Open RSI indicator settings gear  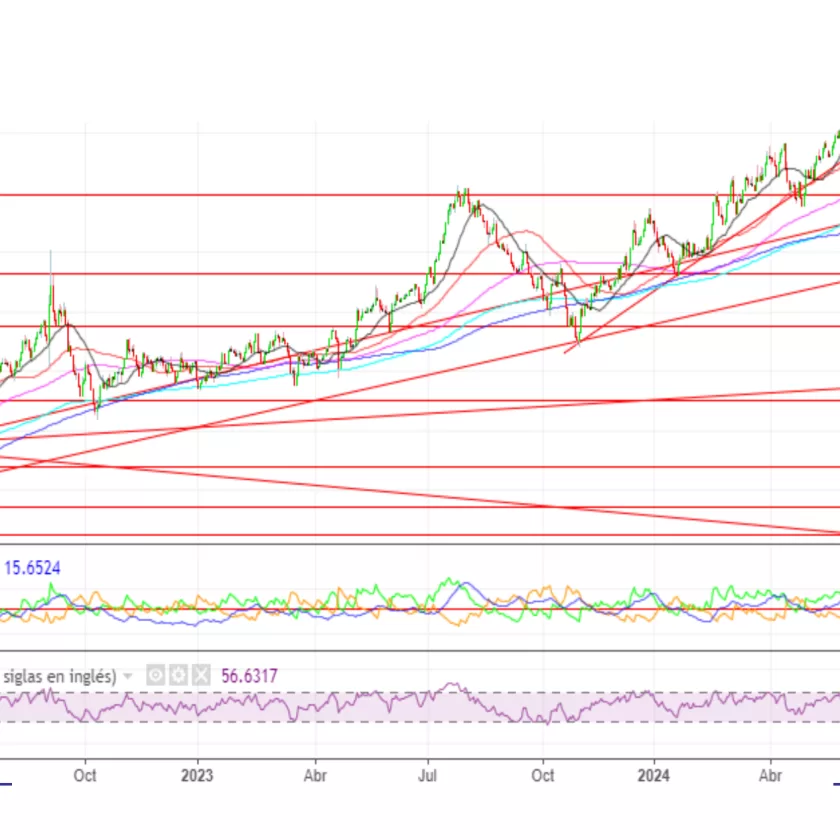[x=177, y=675]
